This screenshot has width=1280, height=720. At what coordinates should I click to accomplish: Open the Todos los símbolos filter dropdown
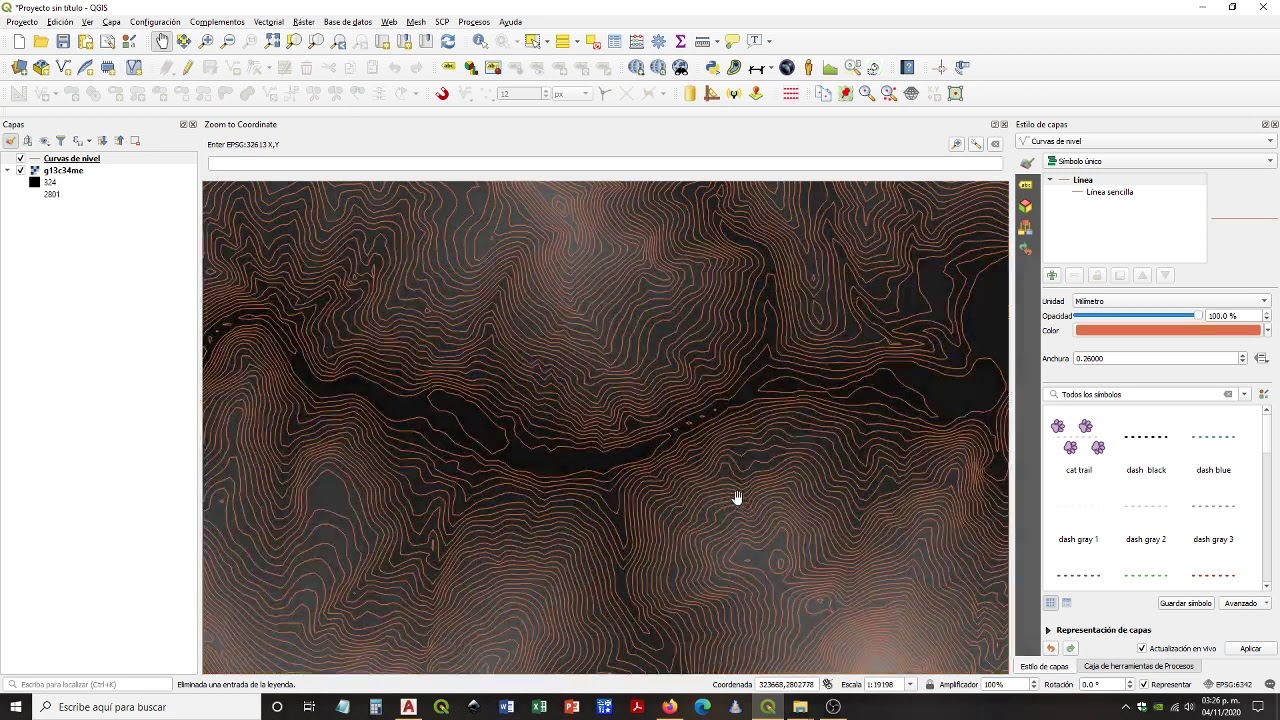click(1244, 394)
